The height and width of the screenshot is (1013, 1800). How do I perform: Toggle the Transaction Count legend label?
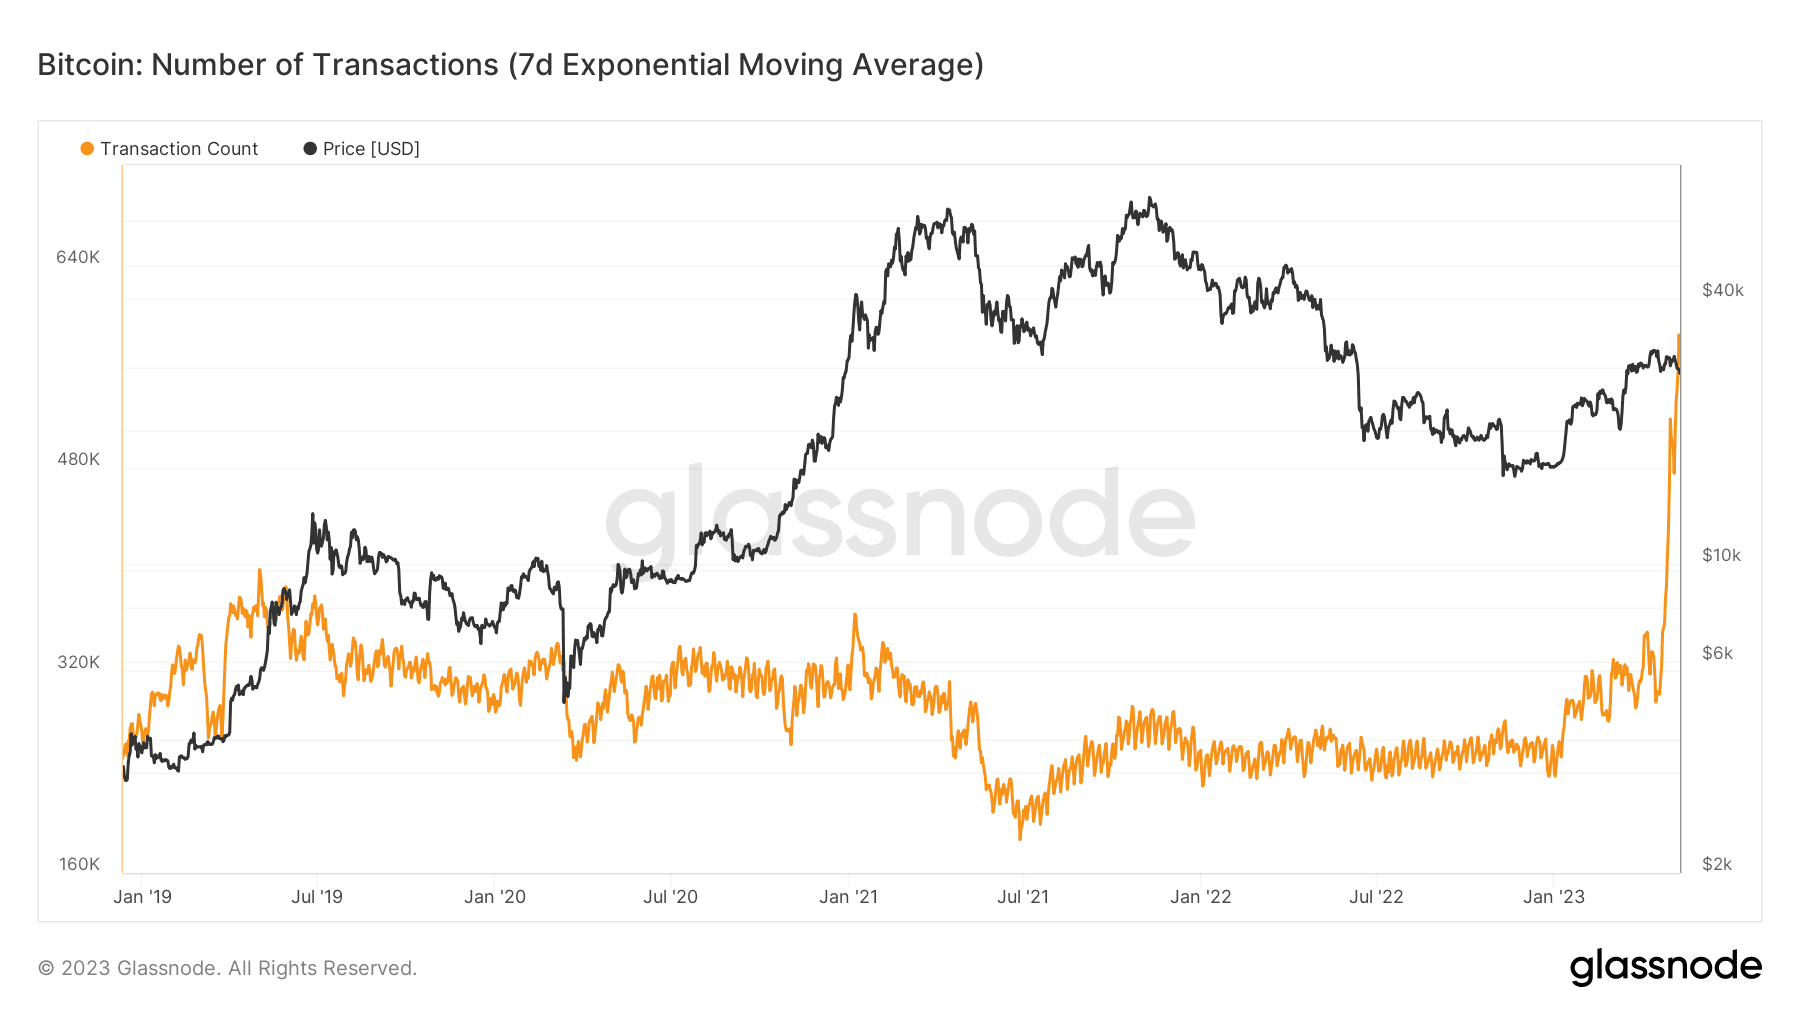coord(179,149)
